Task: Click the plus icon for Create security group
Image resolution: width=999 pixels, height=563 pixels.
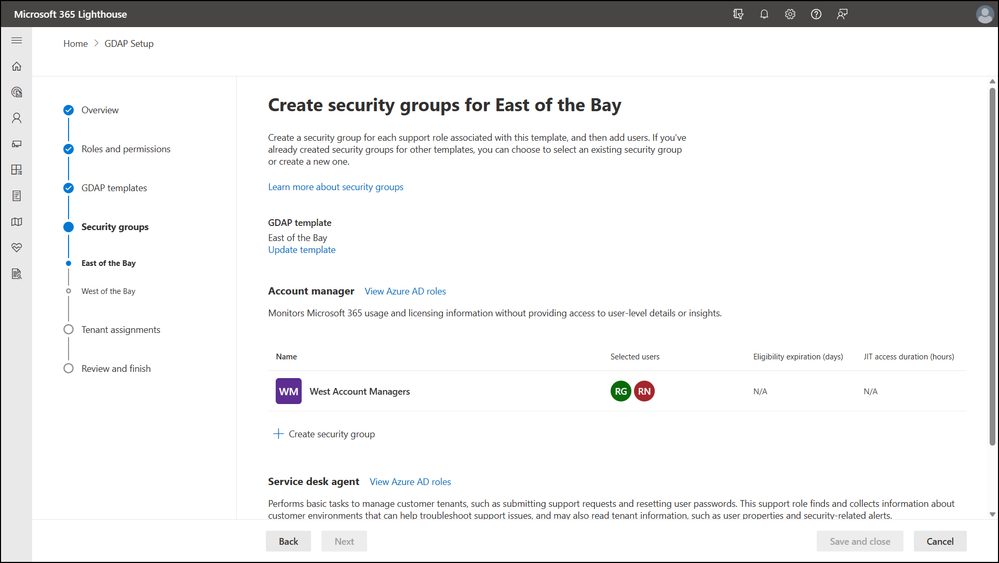Action: 278,434
